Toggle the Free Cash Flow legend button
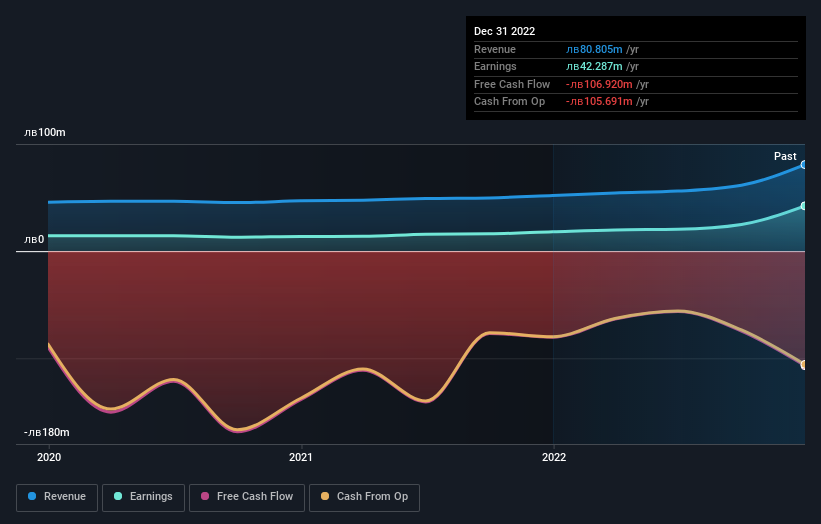 (247, 497)
